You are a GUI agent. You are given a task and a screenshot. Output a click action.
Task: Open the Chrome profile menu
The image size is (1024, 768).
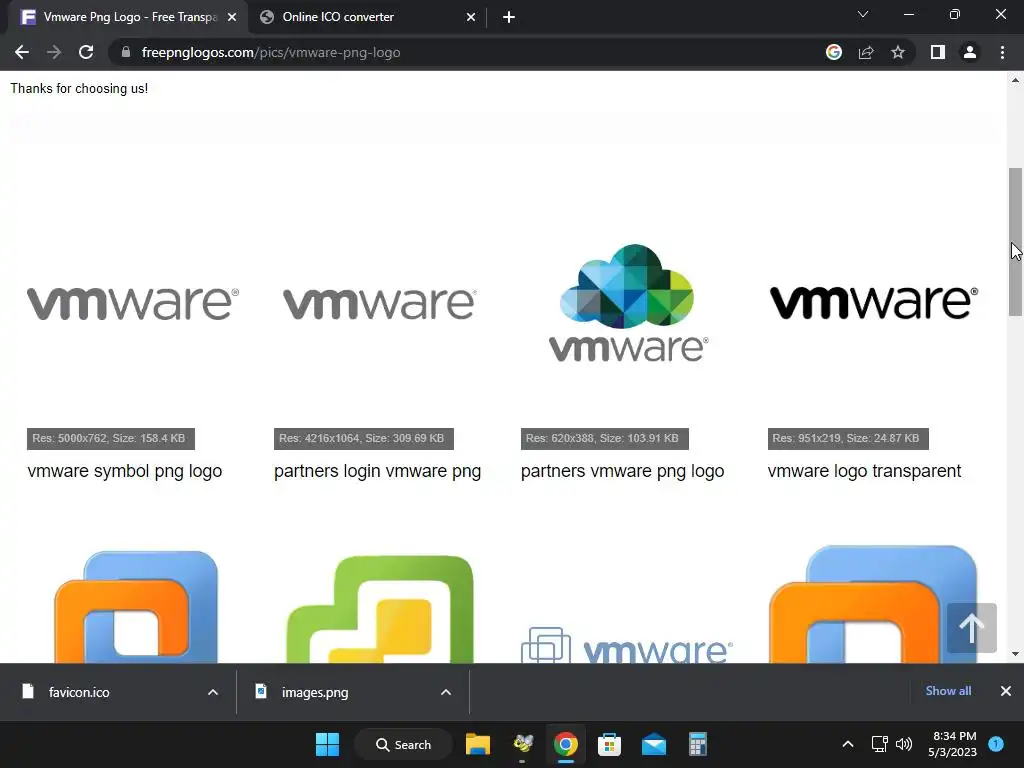pos(970,52)
